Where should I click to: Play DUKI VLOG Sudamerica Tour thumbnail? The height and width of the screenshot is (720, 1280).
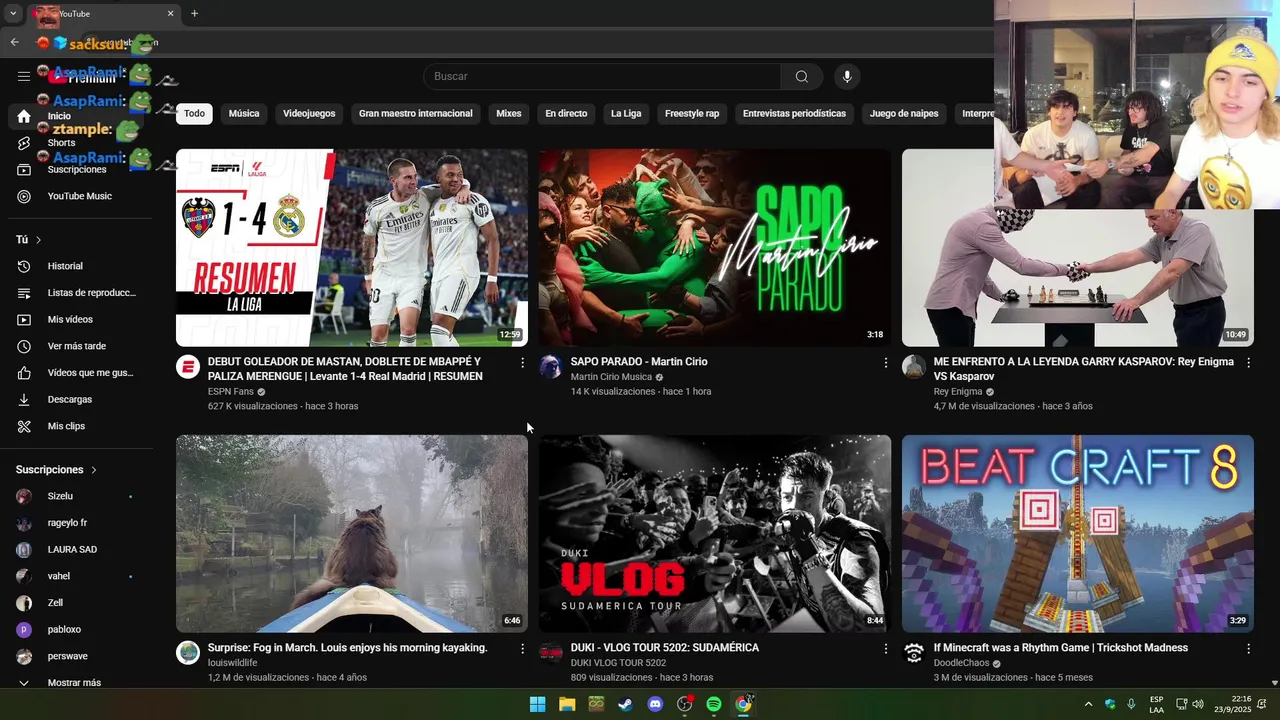(715, 533)
